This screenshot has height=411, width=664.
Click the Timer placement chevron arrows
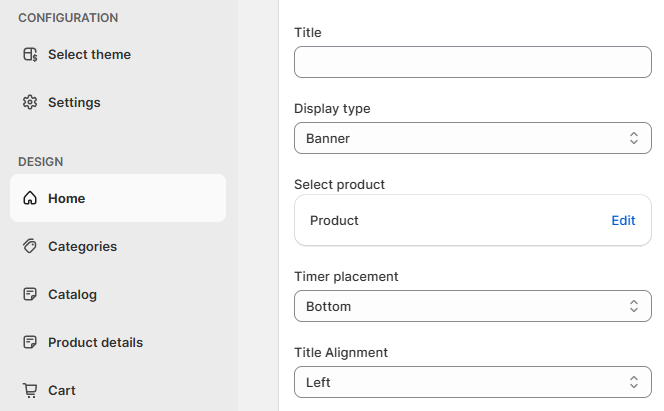coord(634,306)
